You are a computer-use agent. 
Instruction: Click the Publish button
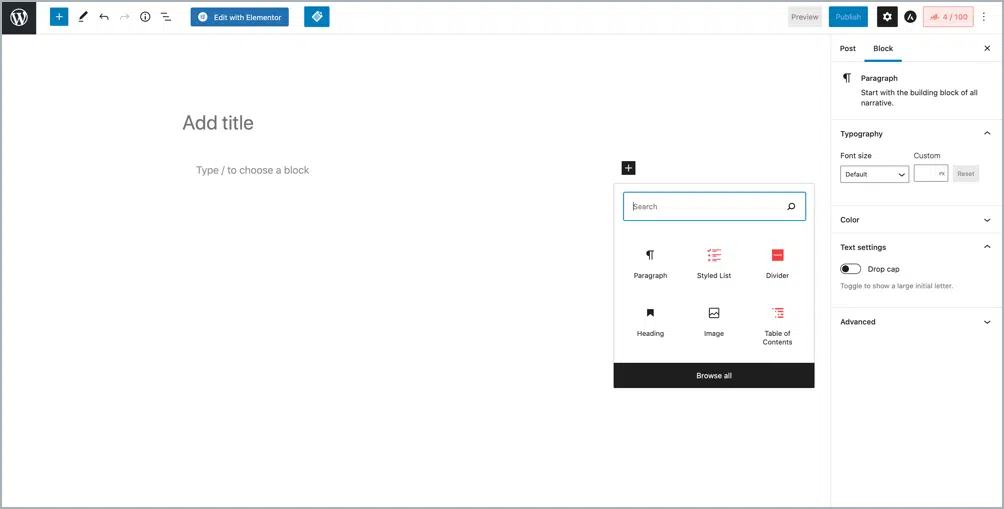coord(848,17)
